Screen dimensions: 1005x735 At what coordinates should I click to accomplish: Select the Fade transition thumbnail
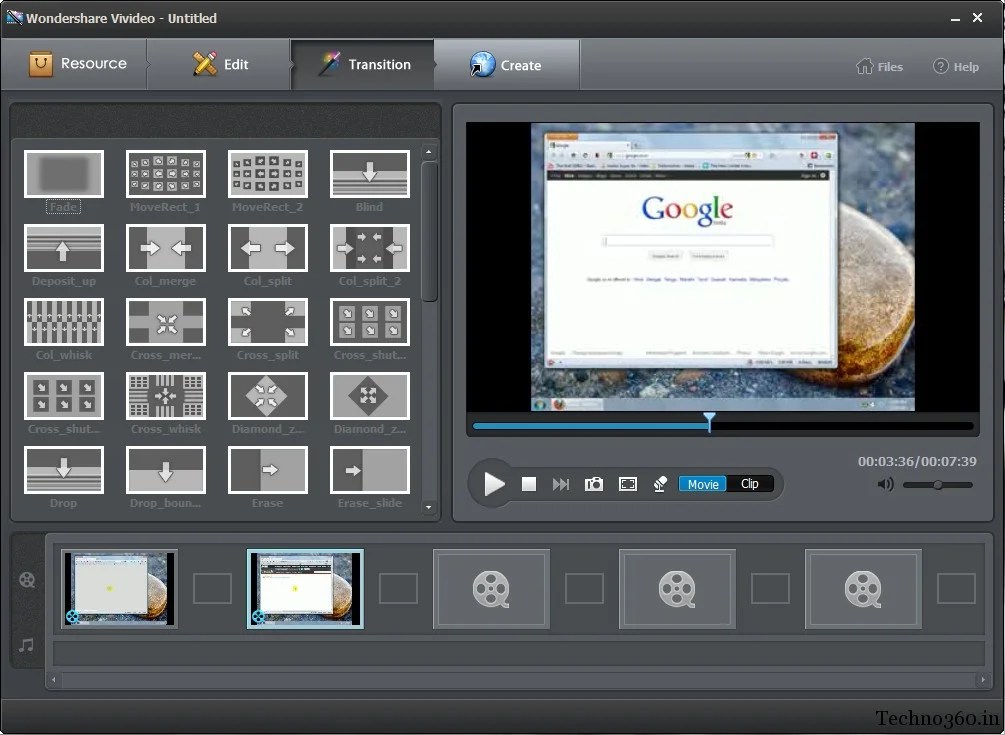[63, 174]
